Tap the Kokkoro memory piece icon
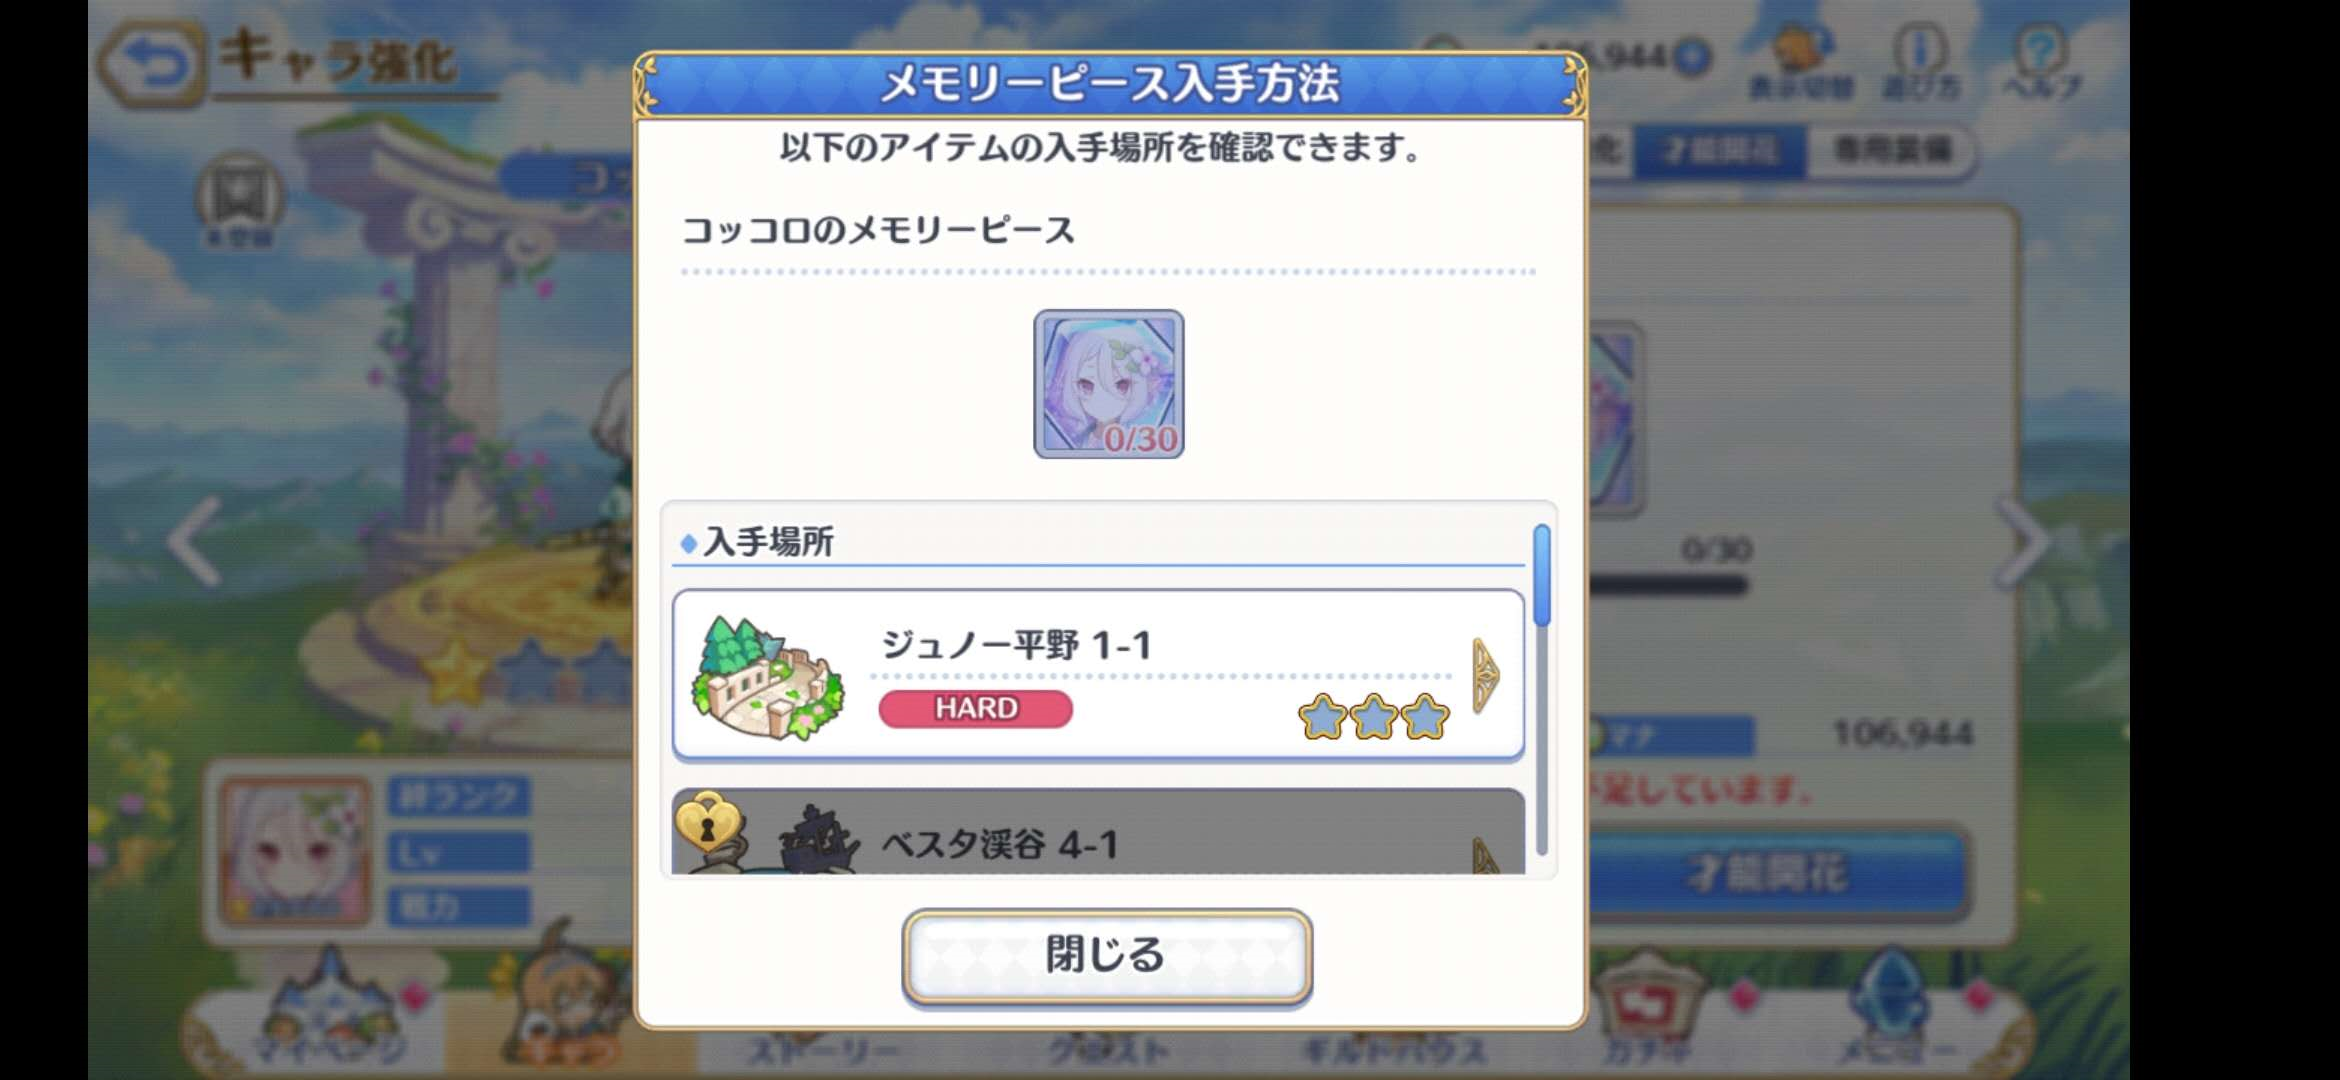Screen dimensions: 2340x1080 pos(1108,384)
